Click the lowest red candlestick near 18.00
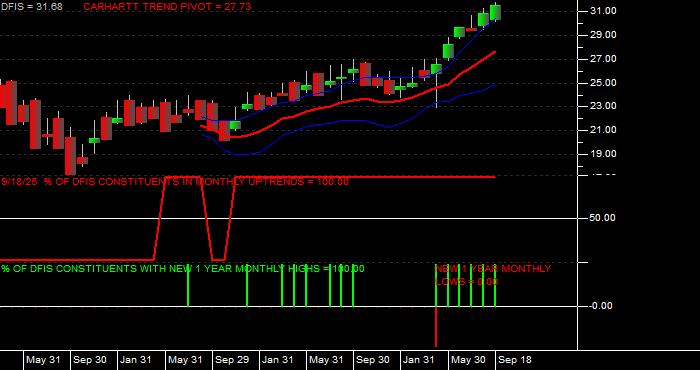Screen dimensions: 700x370 pos(70,155)
